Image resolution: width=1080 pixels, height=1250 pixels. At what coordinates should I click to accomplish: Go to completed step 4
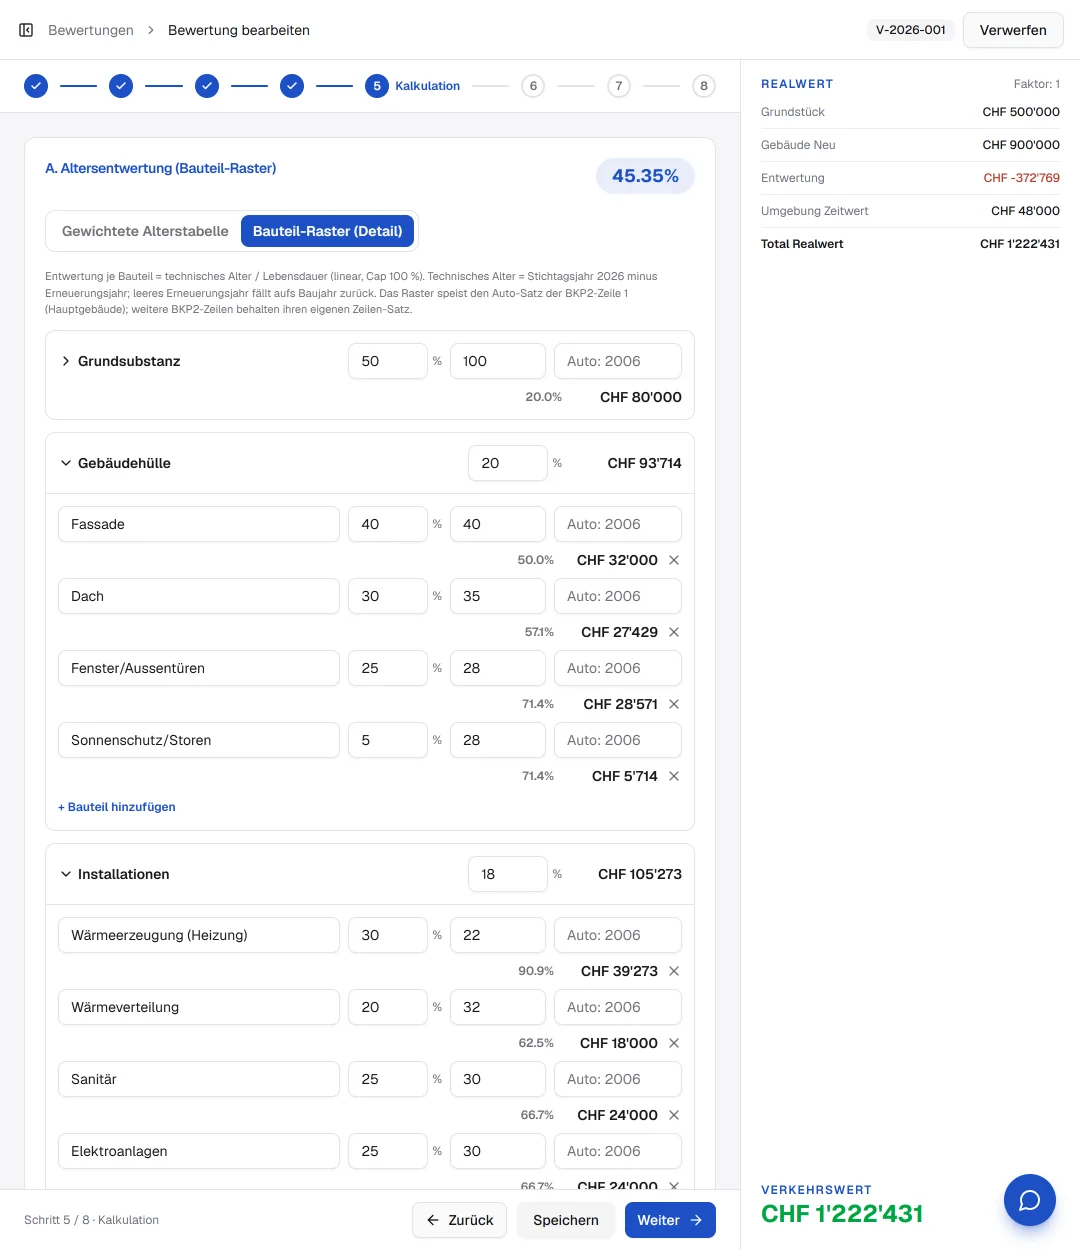(292, 86)
